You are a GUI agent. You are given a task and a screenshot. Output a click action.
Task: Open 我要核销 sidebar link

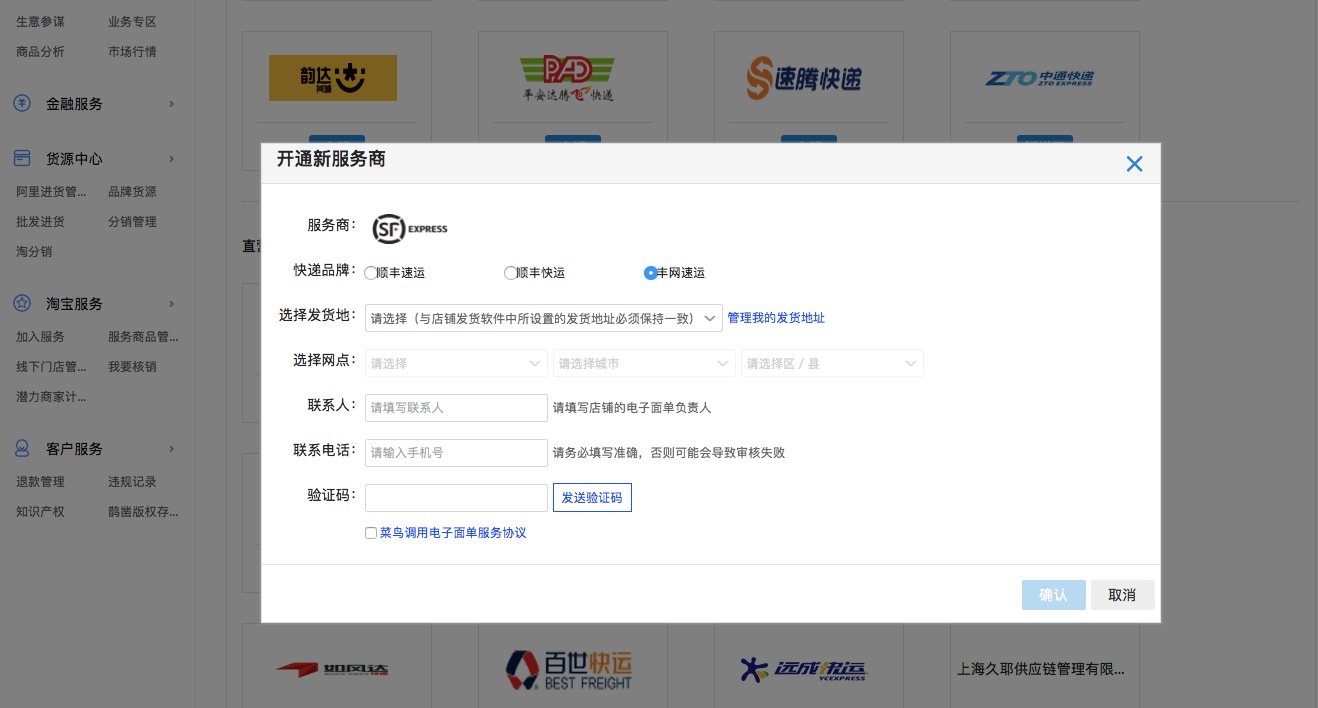click(x=132, y=367)
